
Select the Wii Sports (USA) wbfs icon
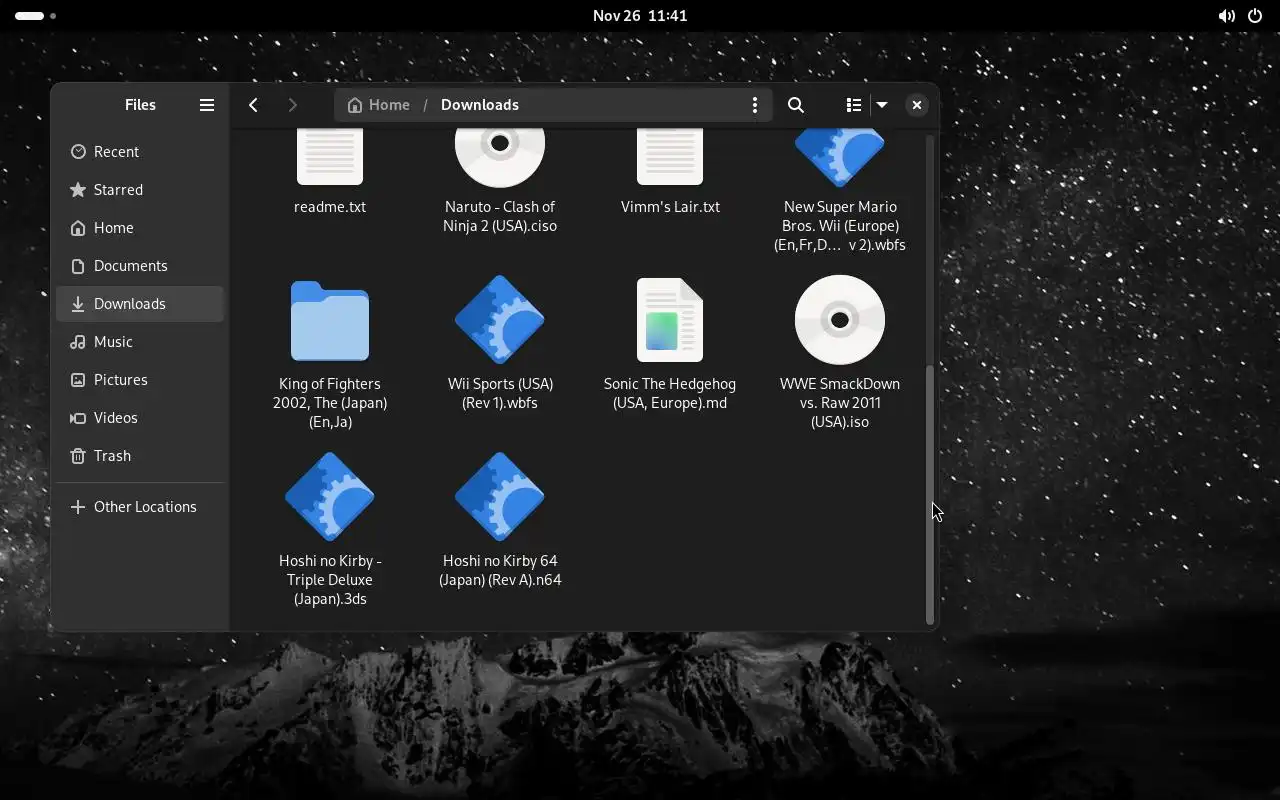pos(500,320)
